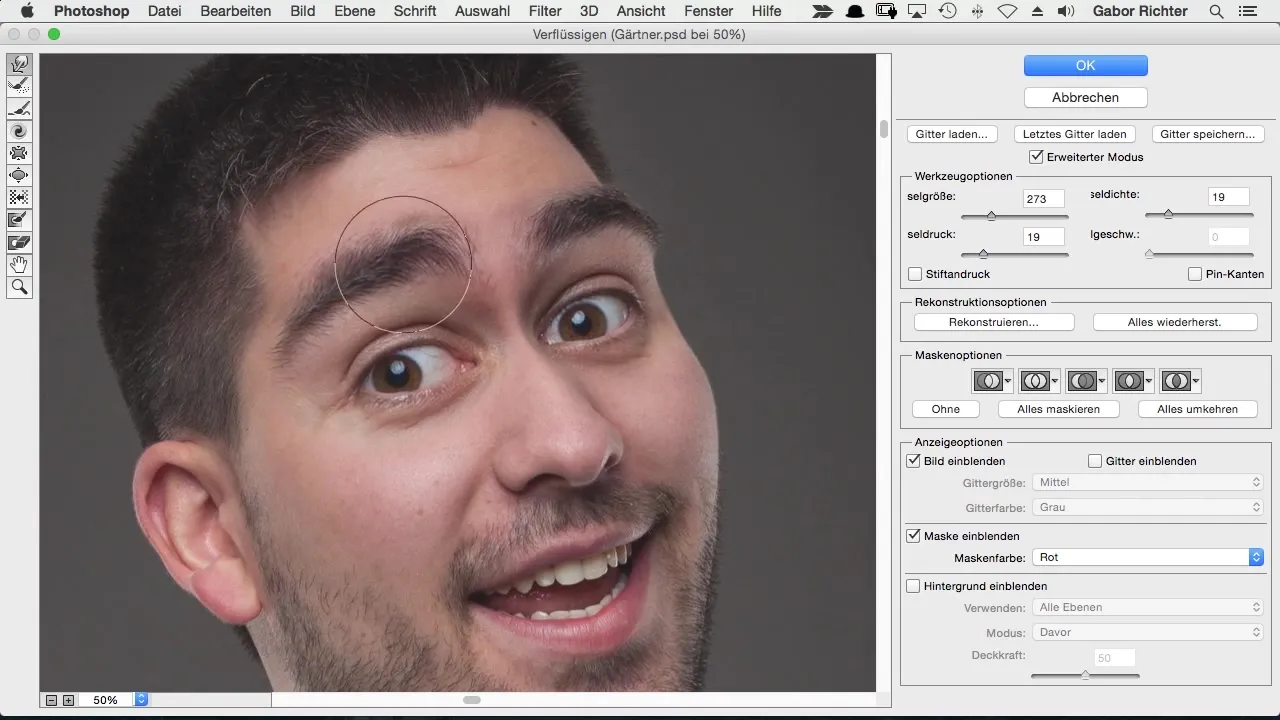Enable the Pin-Kanten checkbox
Viewport: 1280px width, 720px height.
[1195, 274]
